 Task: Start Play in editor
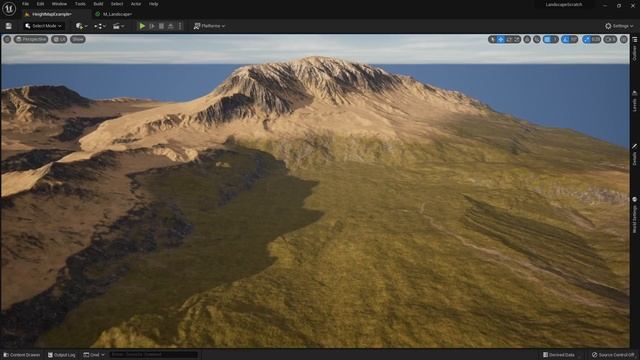142,26
